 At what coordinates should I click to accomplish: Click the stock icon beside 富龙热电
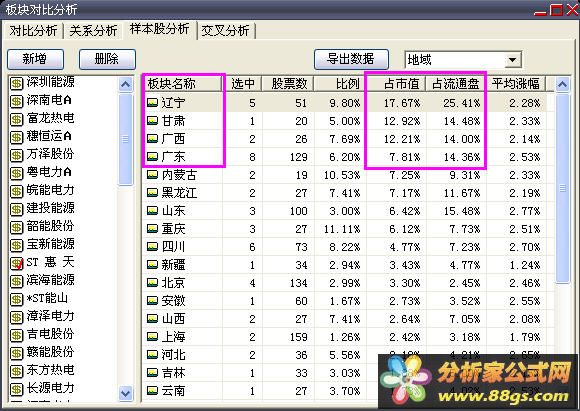click(x=16, y=119)
